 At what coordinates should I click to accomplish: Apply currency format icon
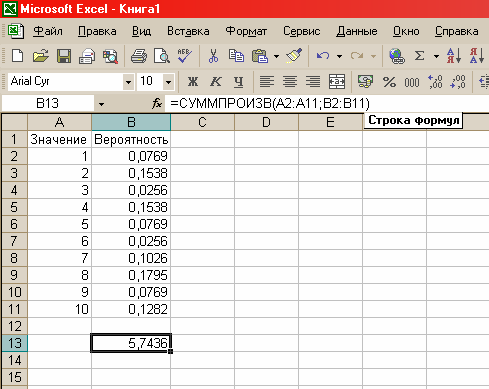click(365, 81)
